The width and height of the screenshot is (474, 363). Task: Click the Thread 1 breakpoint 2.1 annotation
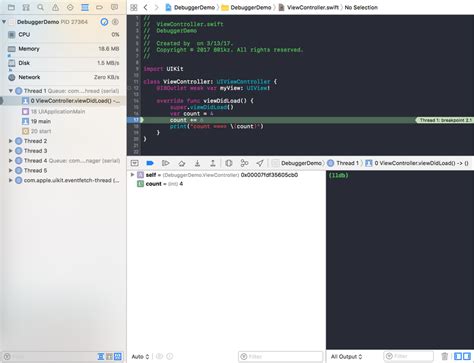coord(445,120)
